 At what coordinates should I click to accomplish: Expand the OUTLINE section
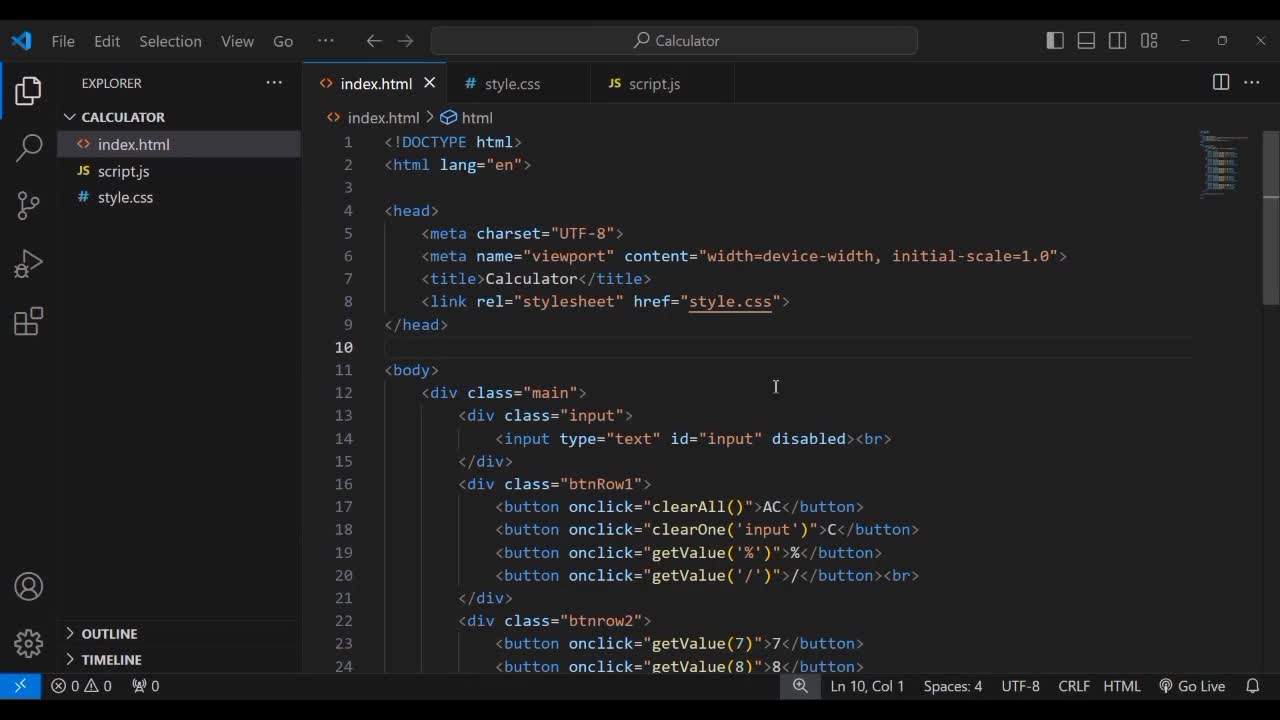point(109,634)
